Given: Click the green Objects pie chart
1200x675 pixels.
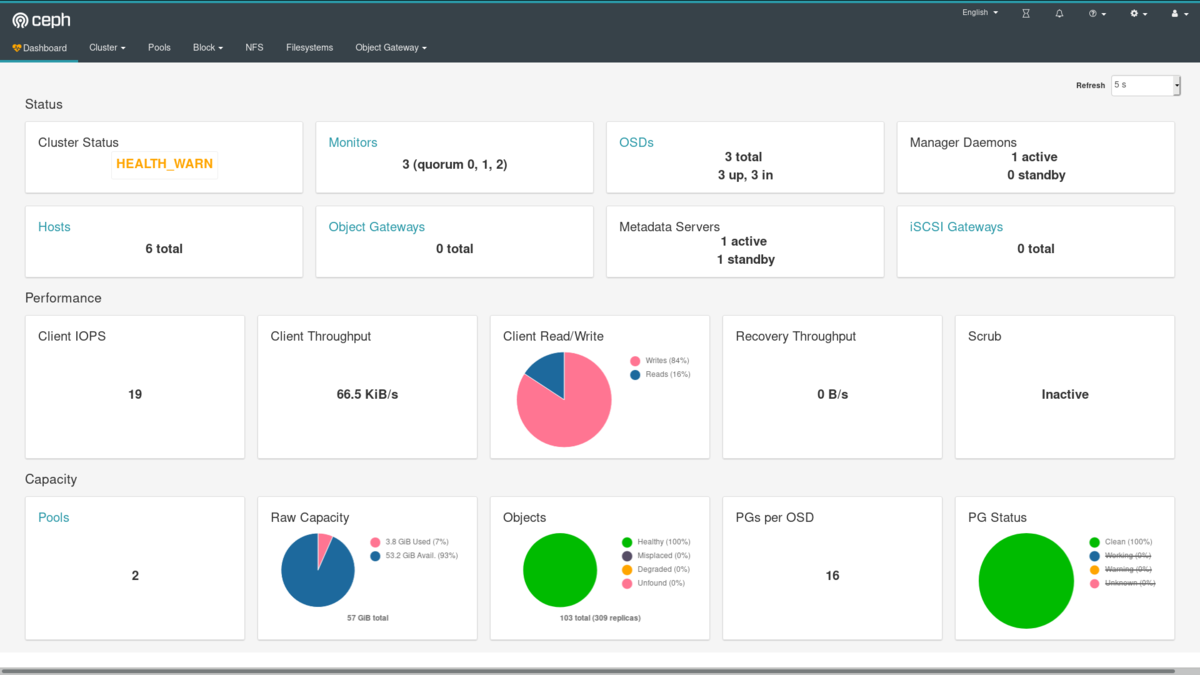Looking at the screenshot, I should pos(560,570).
